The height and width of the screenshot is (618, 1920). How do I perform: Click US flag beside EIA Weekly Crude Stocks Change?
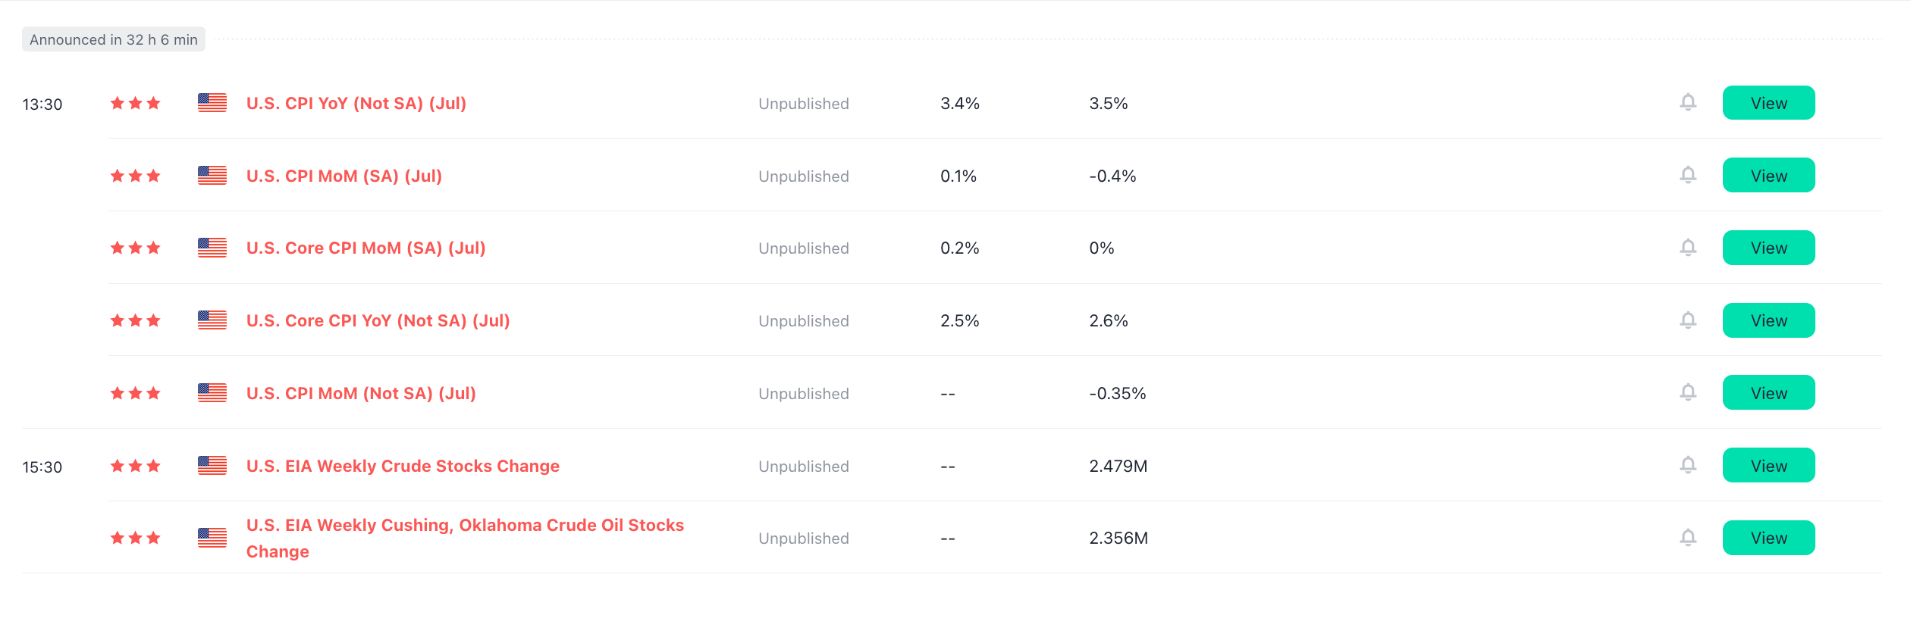pyautogui.click(x=212, y=466)
